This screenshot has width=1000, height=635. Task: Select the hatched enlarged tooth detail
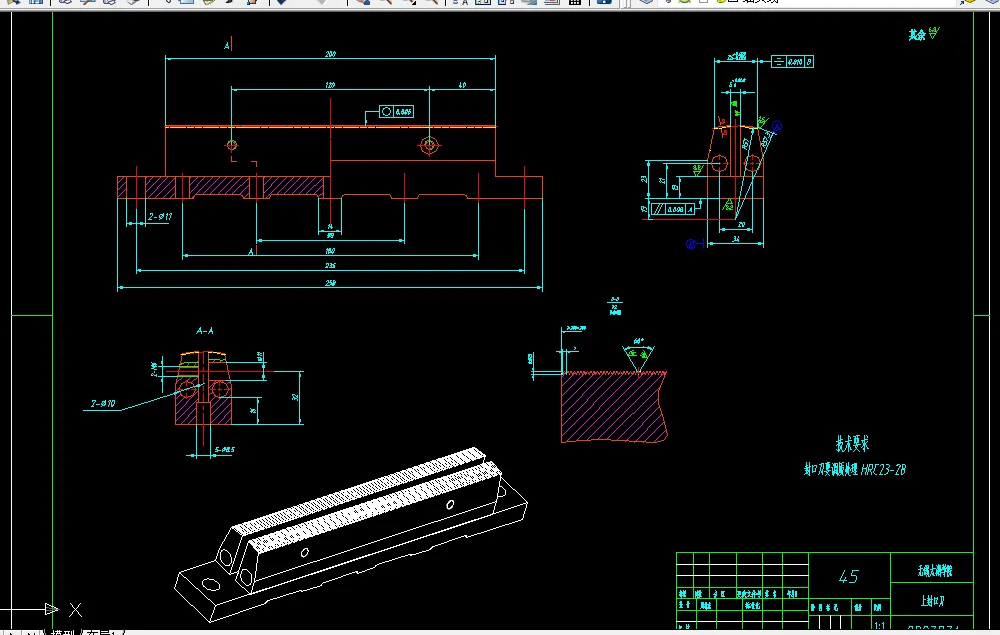tap(614, 406)
